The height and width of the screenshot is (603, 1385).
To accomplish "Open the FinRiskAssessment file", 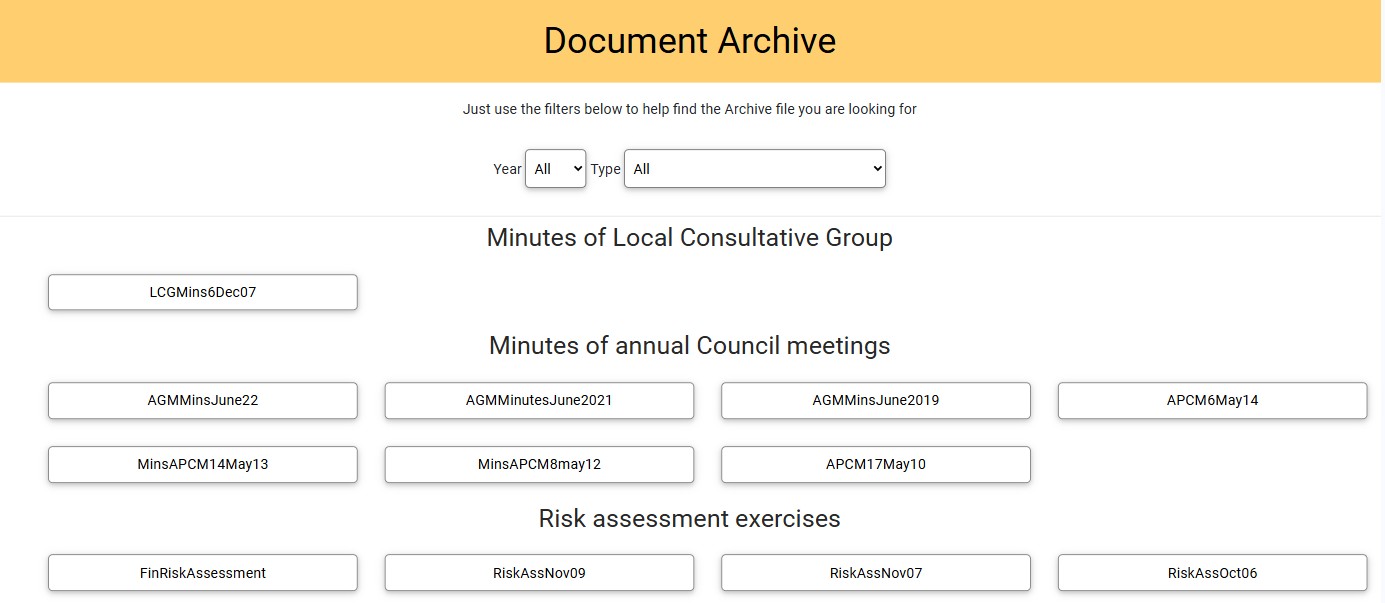I will [x=203, y=573].
